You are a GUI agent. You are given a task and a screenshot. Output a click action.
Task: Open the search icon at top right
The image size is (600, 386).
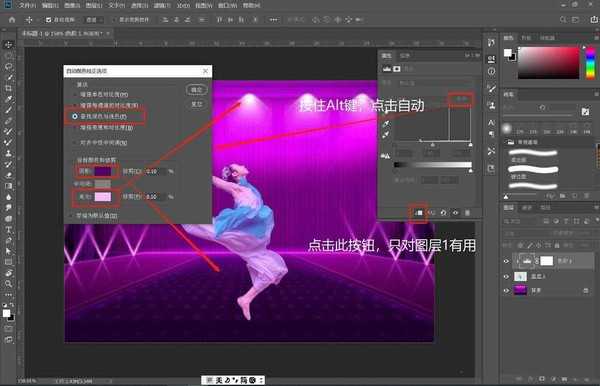click(x=563, y=20)
